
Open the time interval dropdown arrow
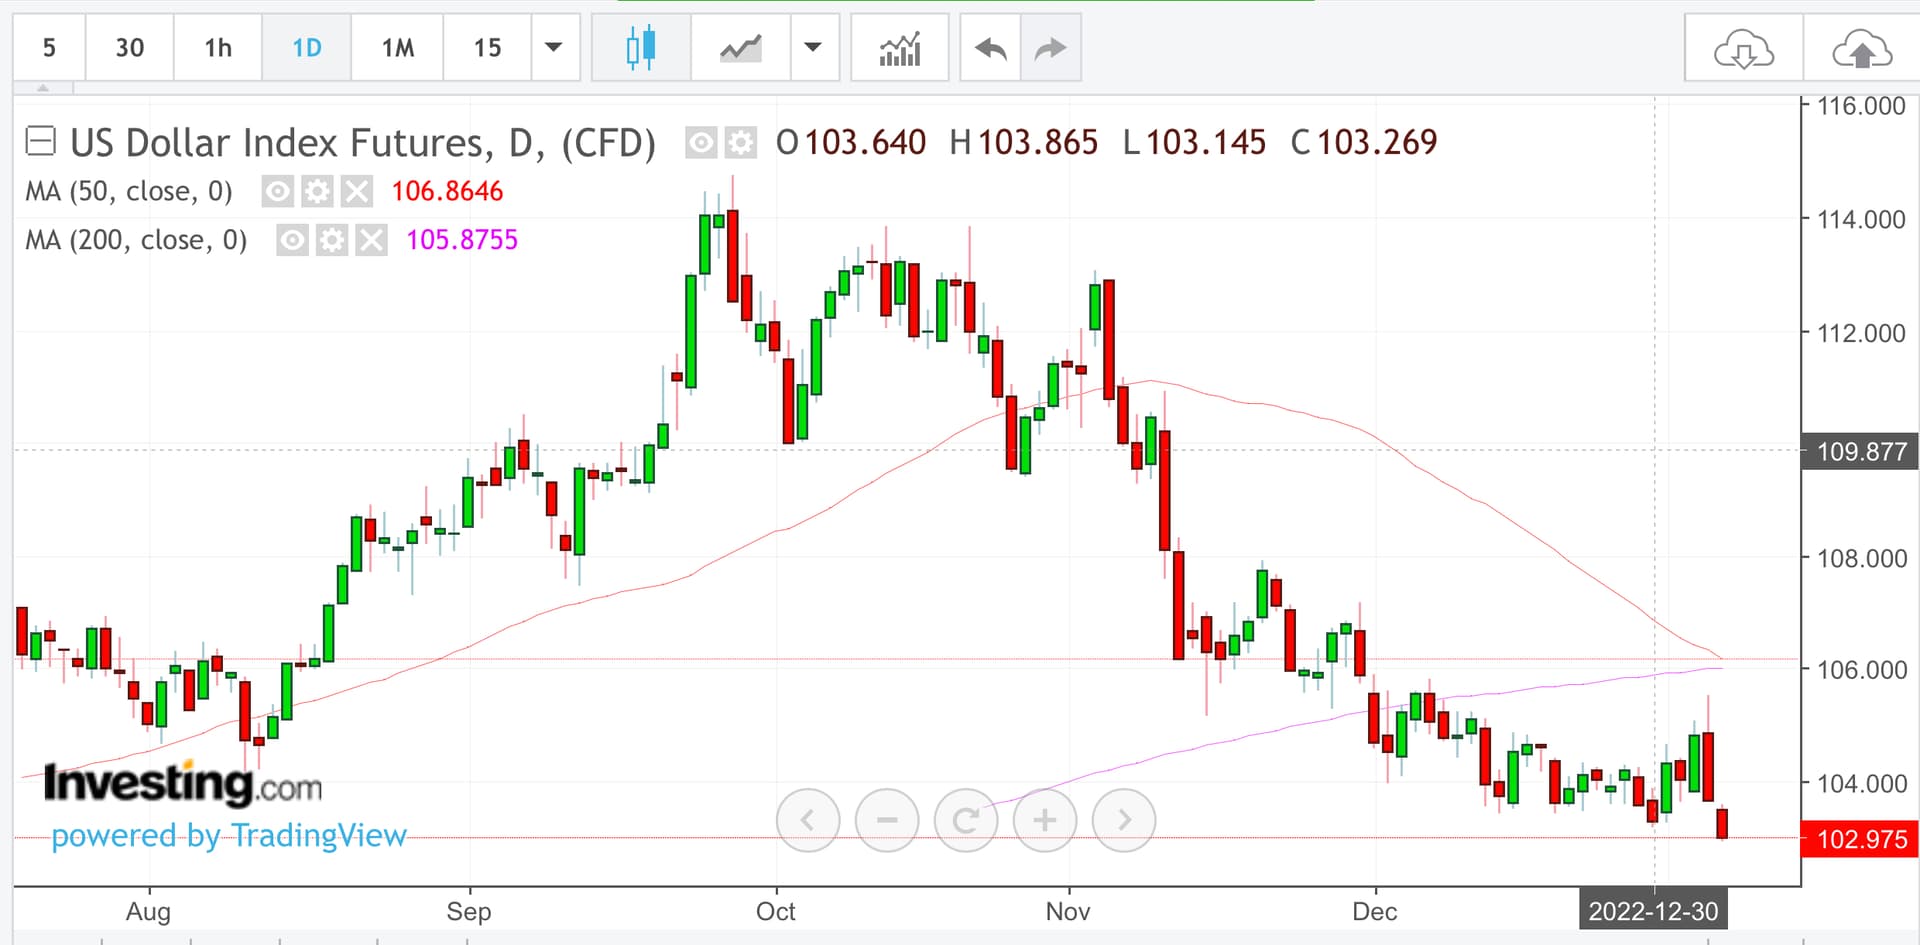pos(553,47)
